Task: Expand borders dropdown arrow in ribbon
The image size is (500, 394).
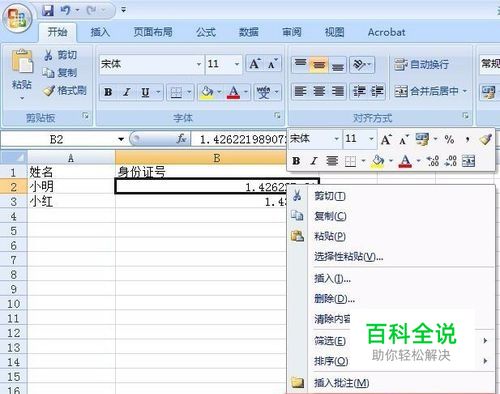Action: click(x=189, y=92)
